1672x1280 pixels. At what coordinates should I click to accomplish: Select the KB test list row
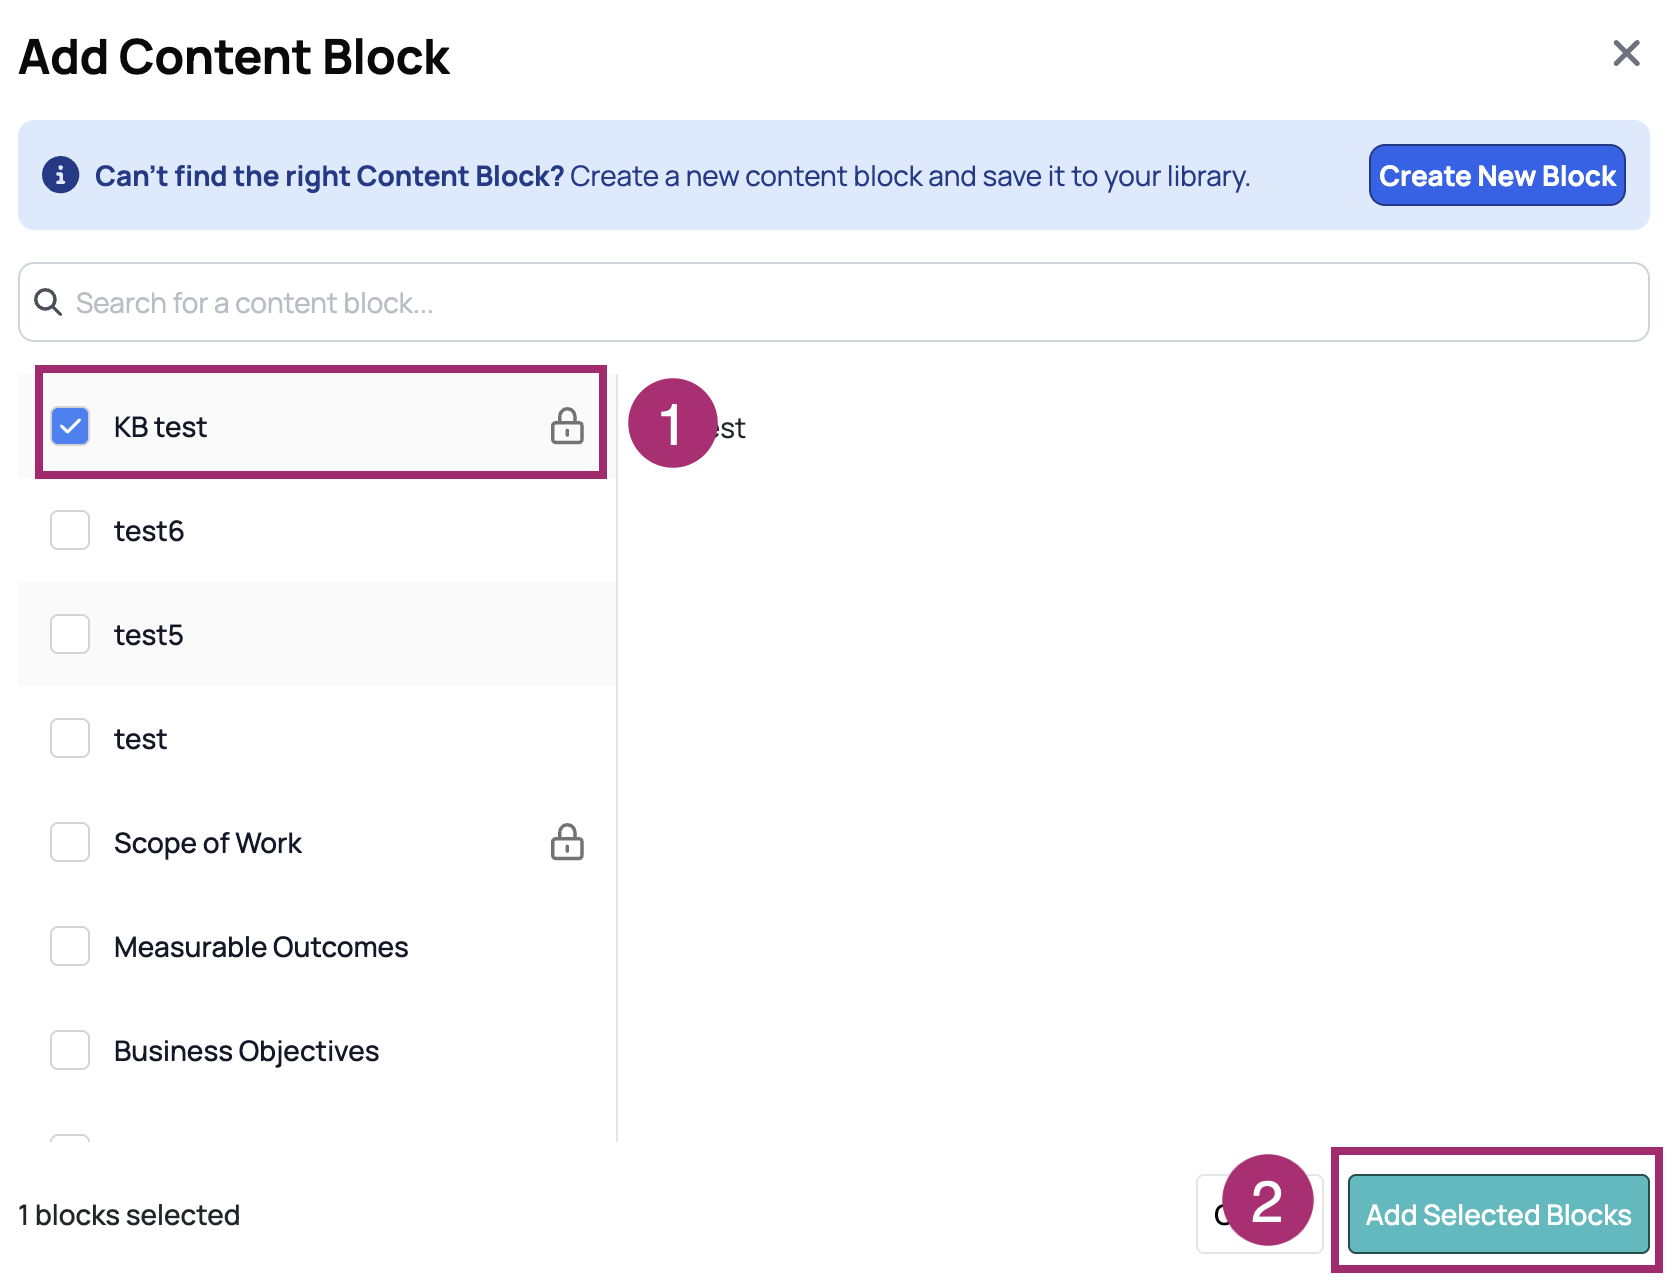tap(300, 426)
